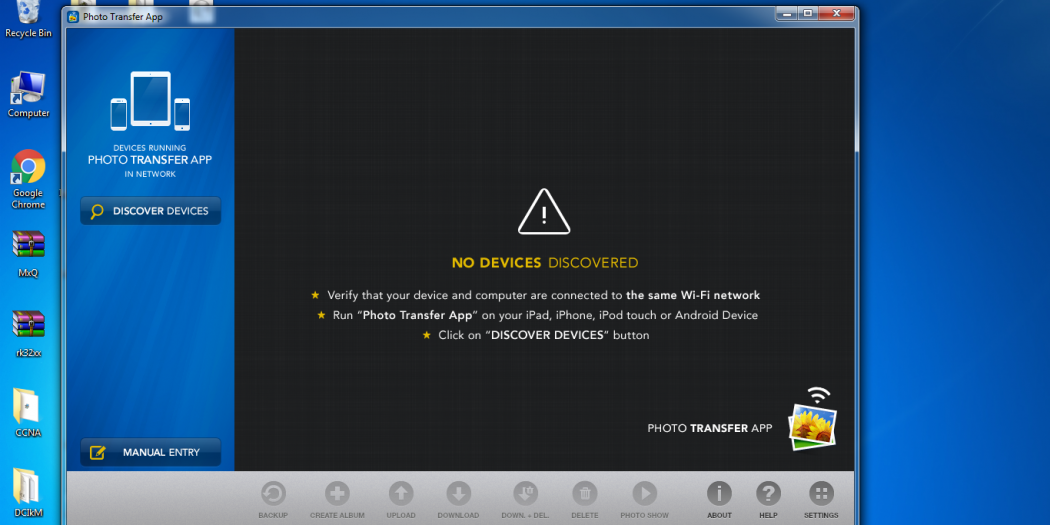Select the MxQ archive on the desktop
This screenshot has height=525, width=1050.
[x=28, y=254]
